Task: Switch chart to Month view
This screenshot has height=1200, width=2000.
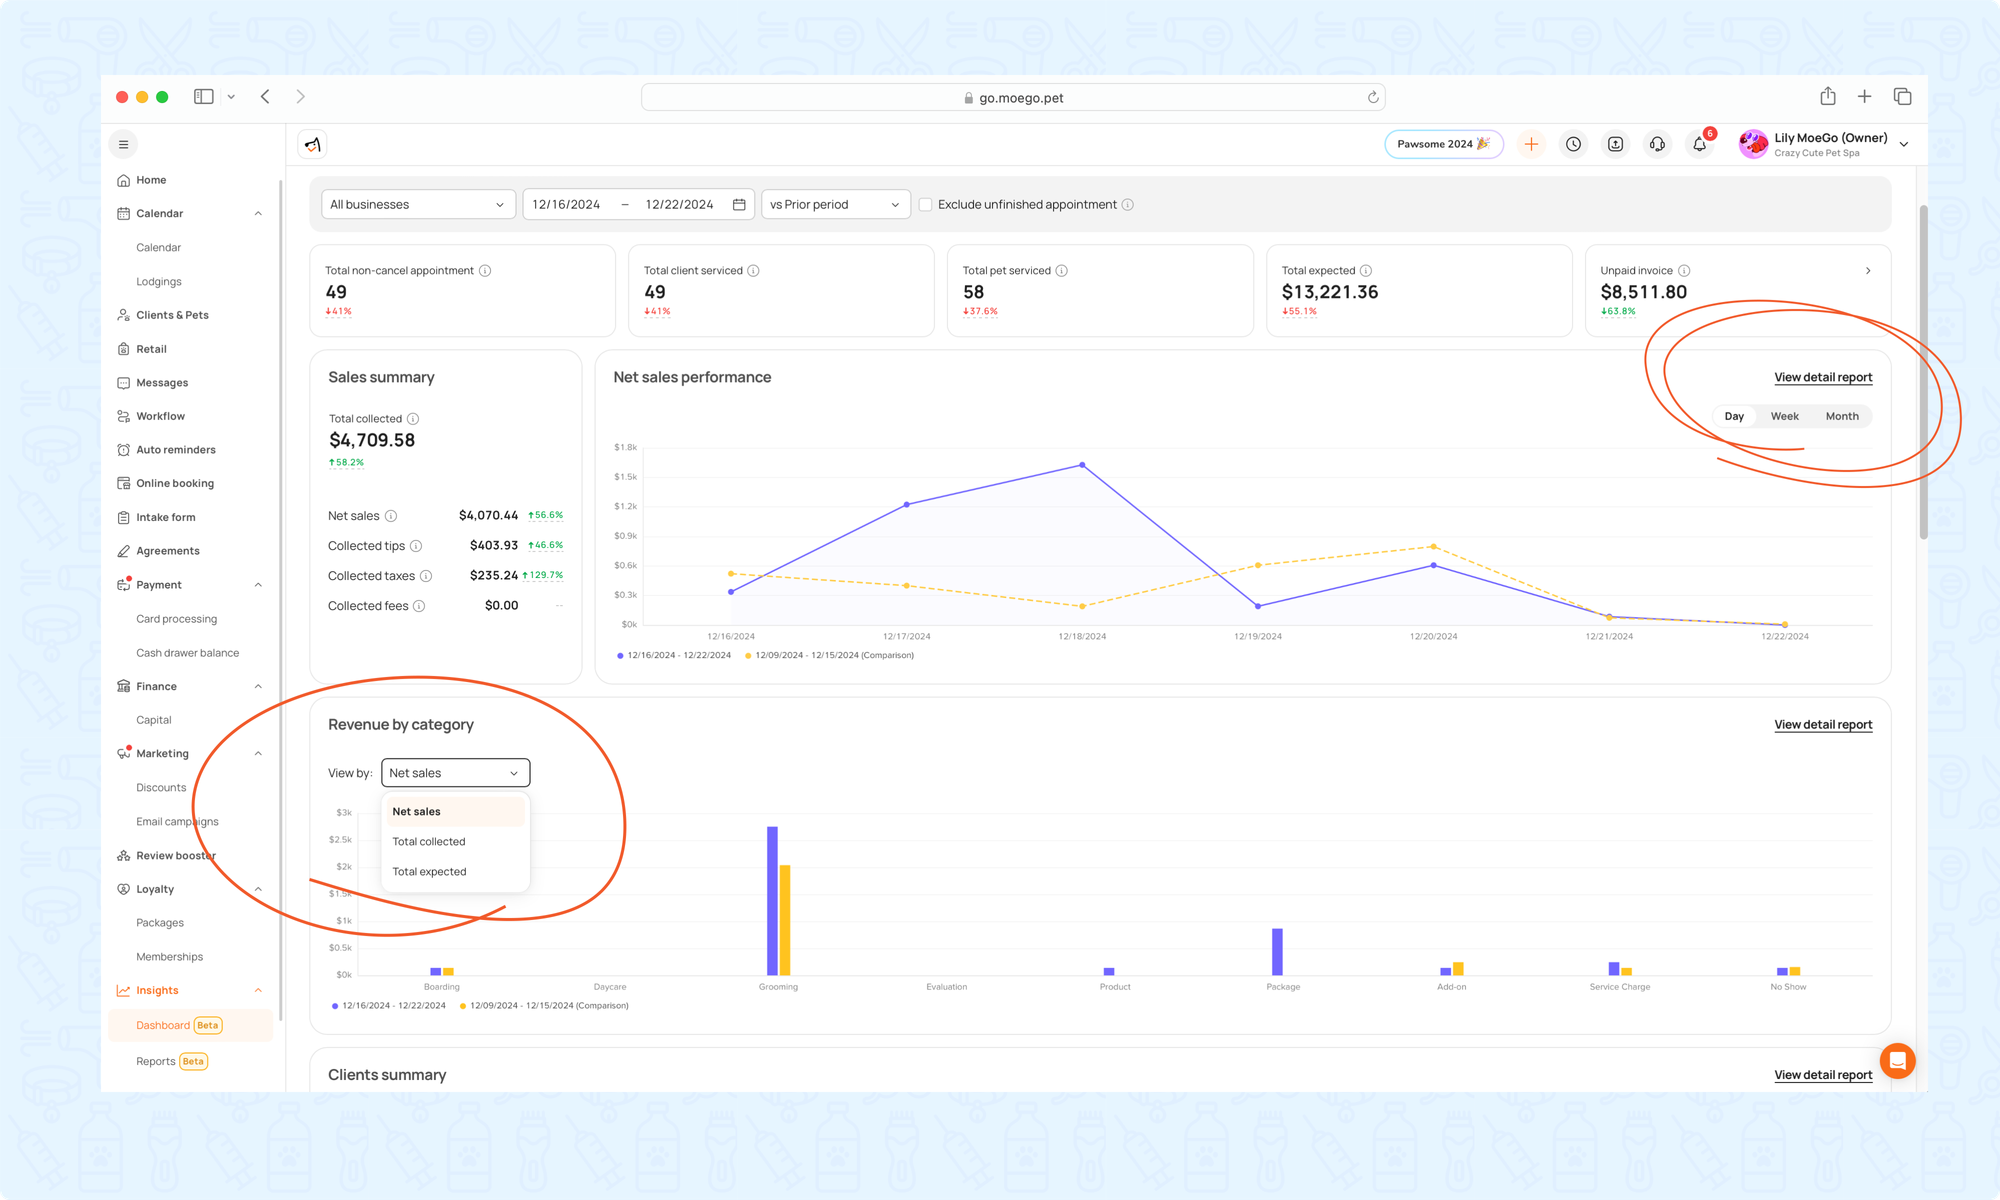Action: [1842, 417]
